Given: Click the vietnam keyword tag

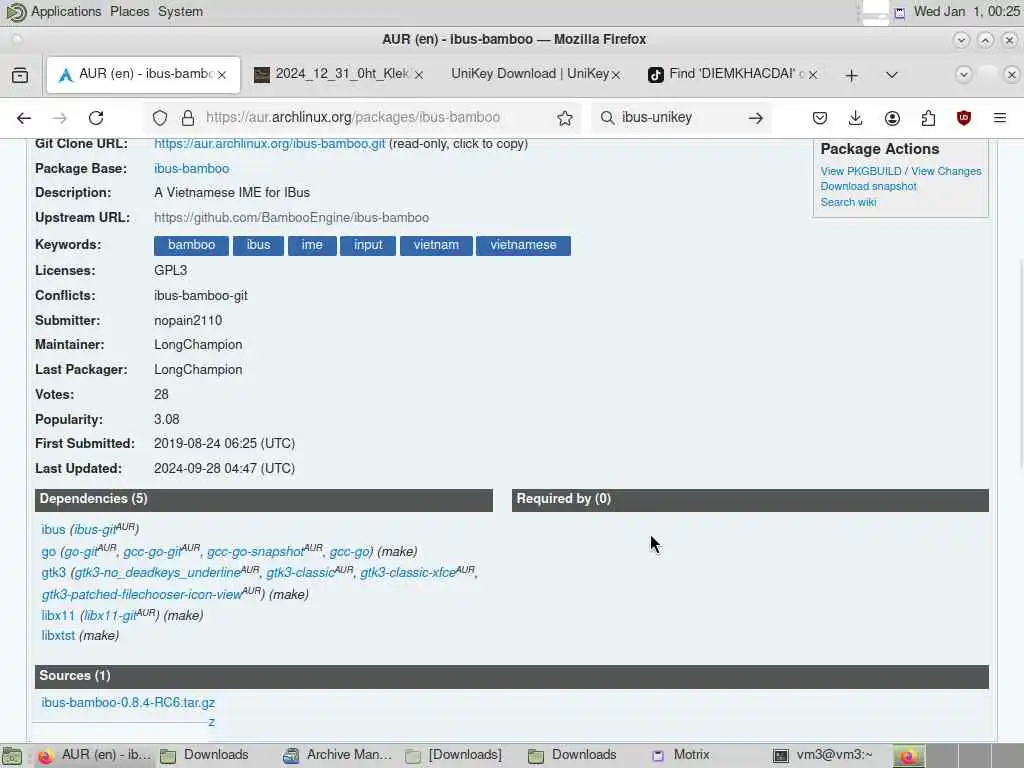Looking at the screenshot, I should [x=436, y=246].
